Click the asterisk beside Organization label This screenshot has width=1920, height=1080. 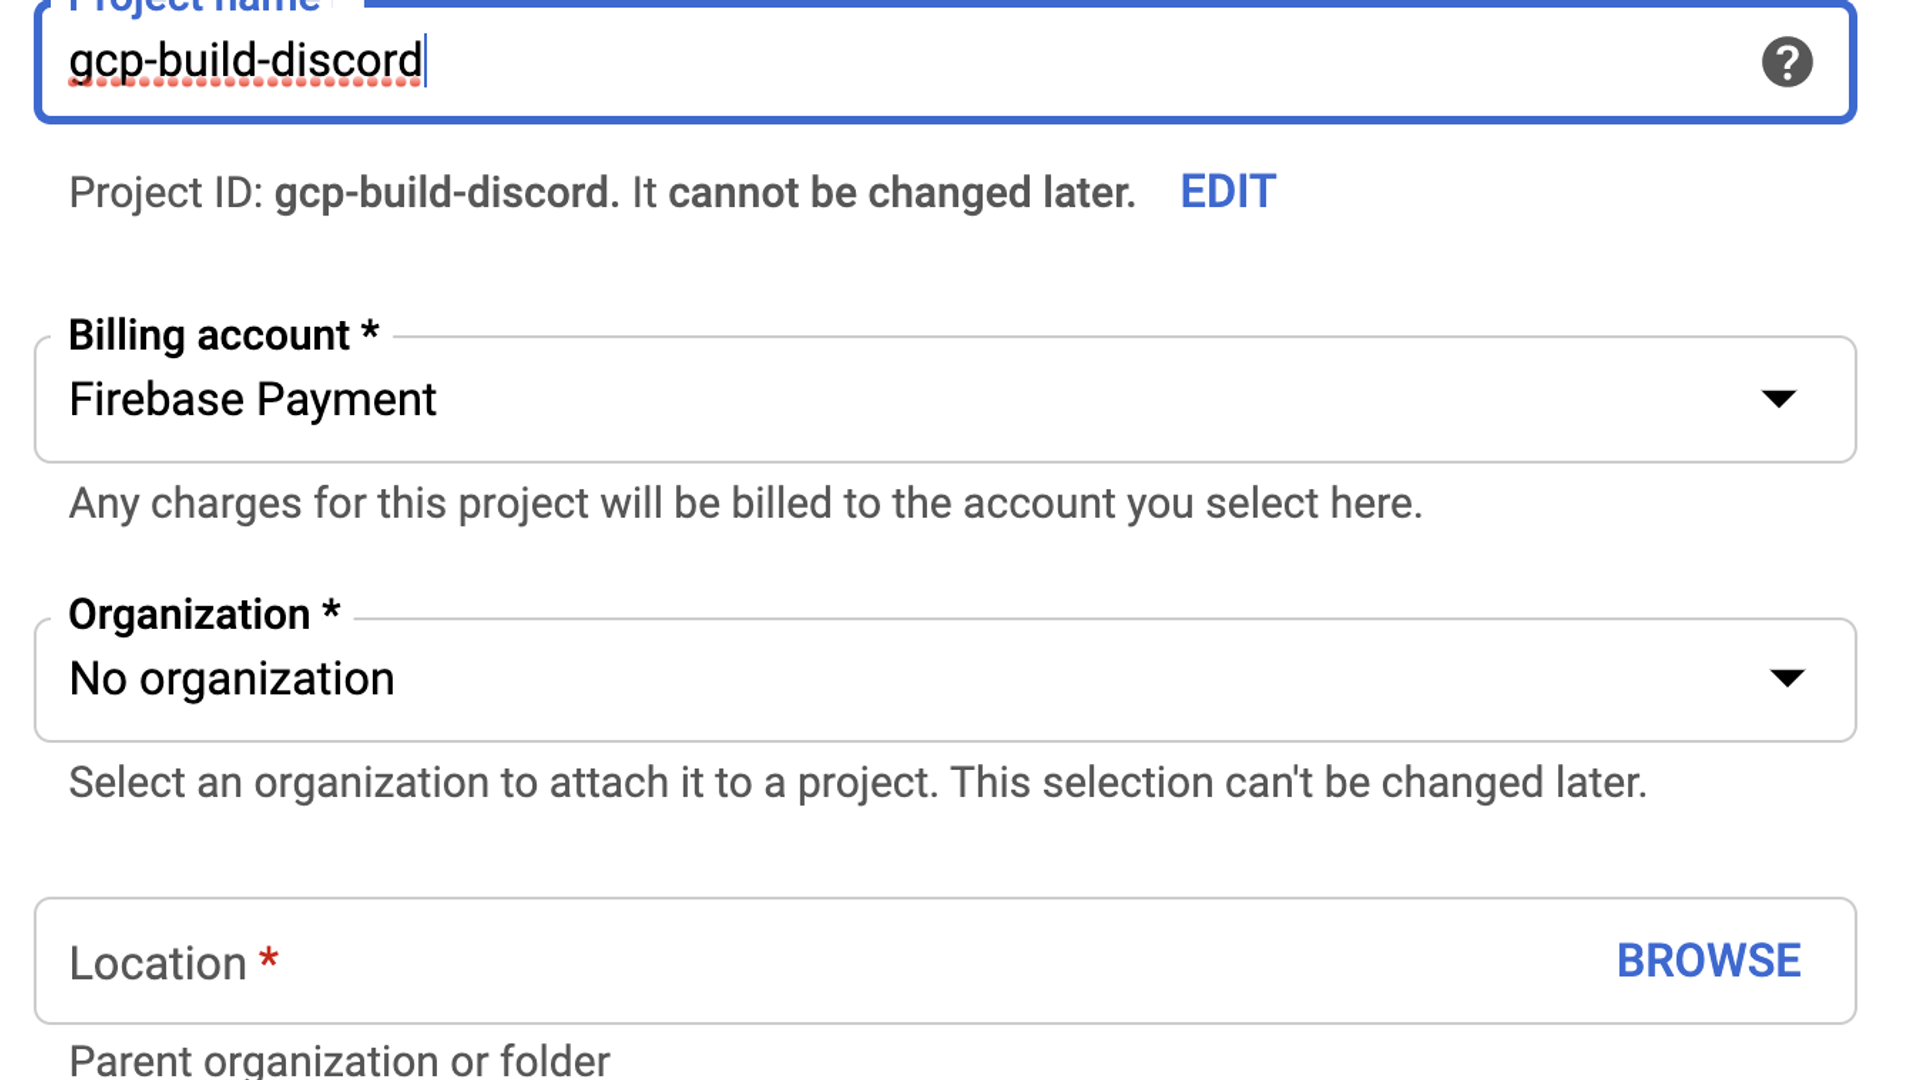331,611
